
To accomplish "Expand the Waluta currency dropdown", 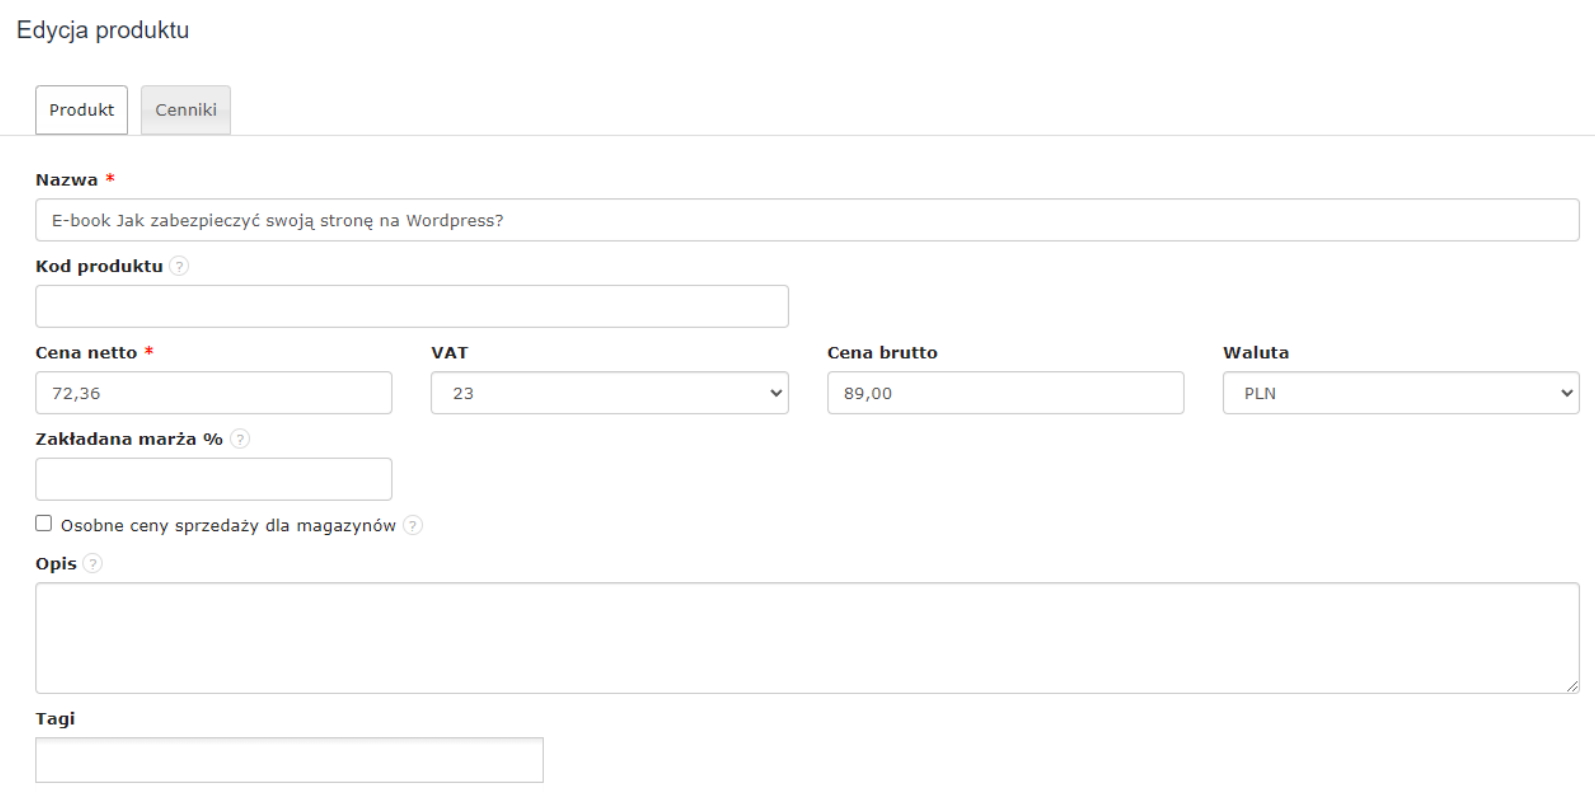I will (1400, 393).
